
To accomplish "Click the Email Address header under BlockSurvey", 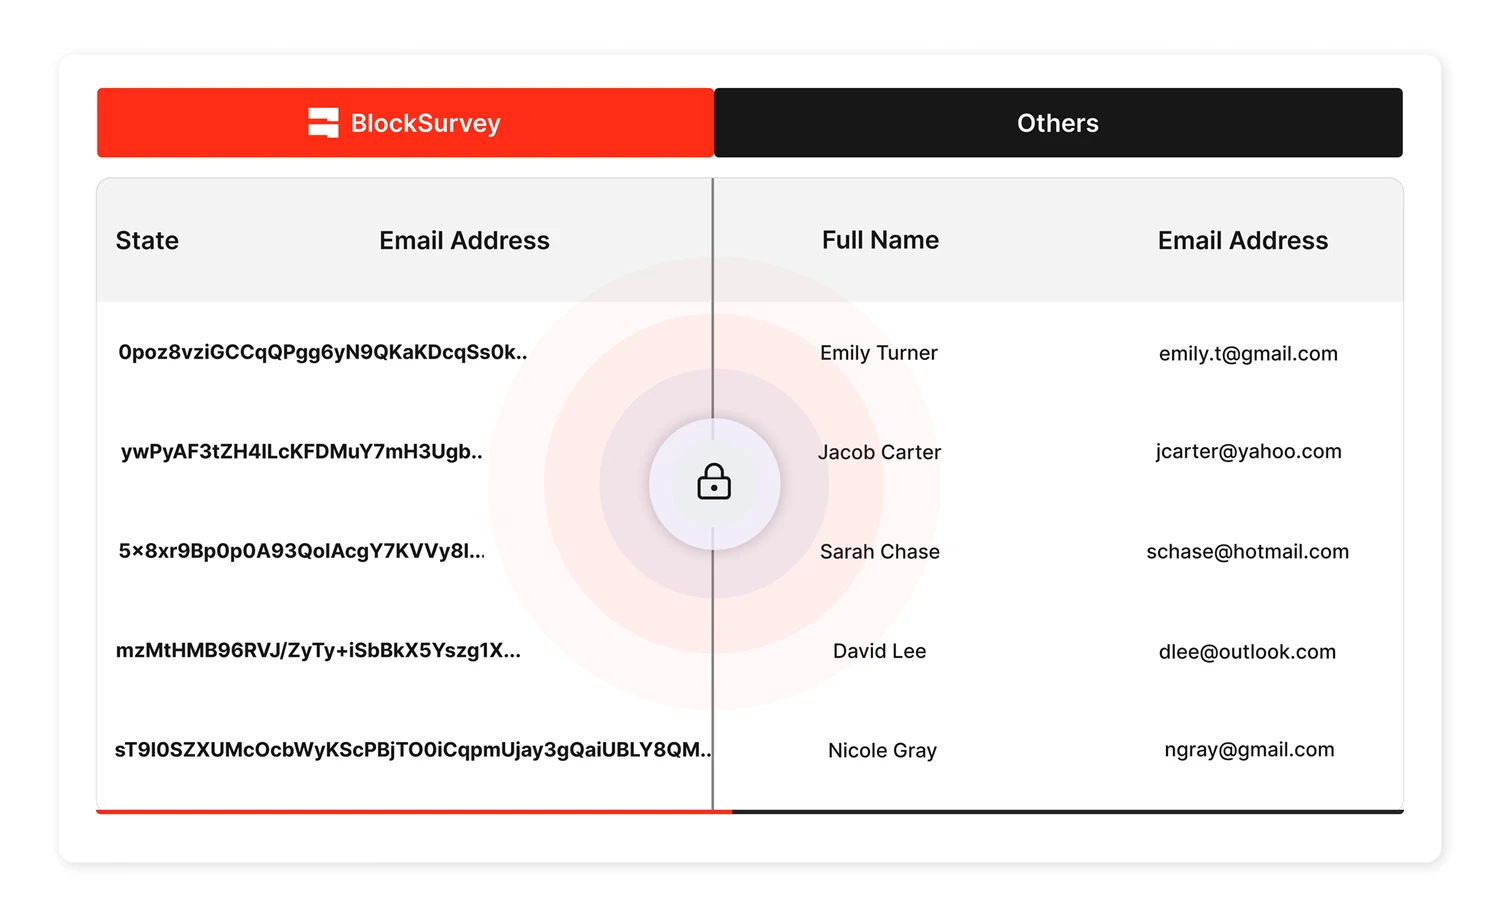I will click(x=464, y=241).
